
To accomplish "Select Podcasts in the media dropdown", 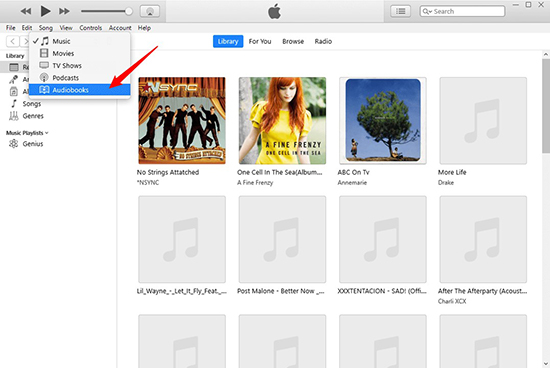I will (x=80, y=78).
